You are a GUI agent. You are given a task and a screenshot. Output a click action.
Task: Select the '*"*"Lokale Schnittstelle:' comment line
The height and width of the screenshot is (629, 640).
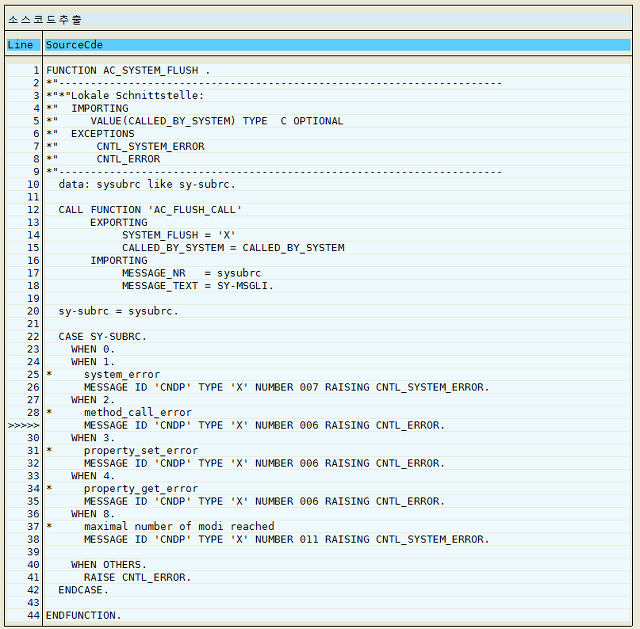pos(125,96)
